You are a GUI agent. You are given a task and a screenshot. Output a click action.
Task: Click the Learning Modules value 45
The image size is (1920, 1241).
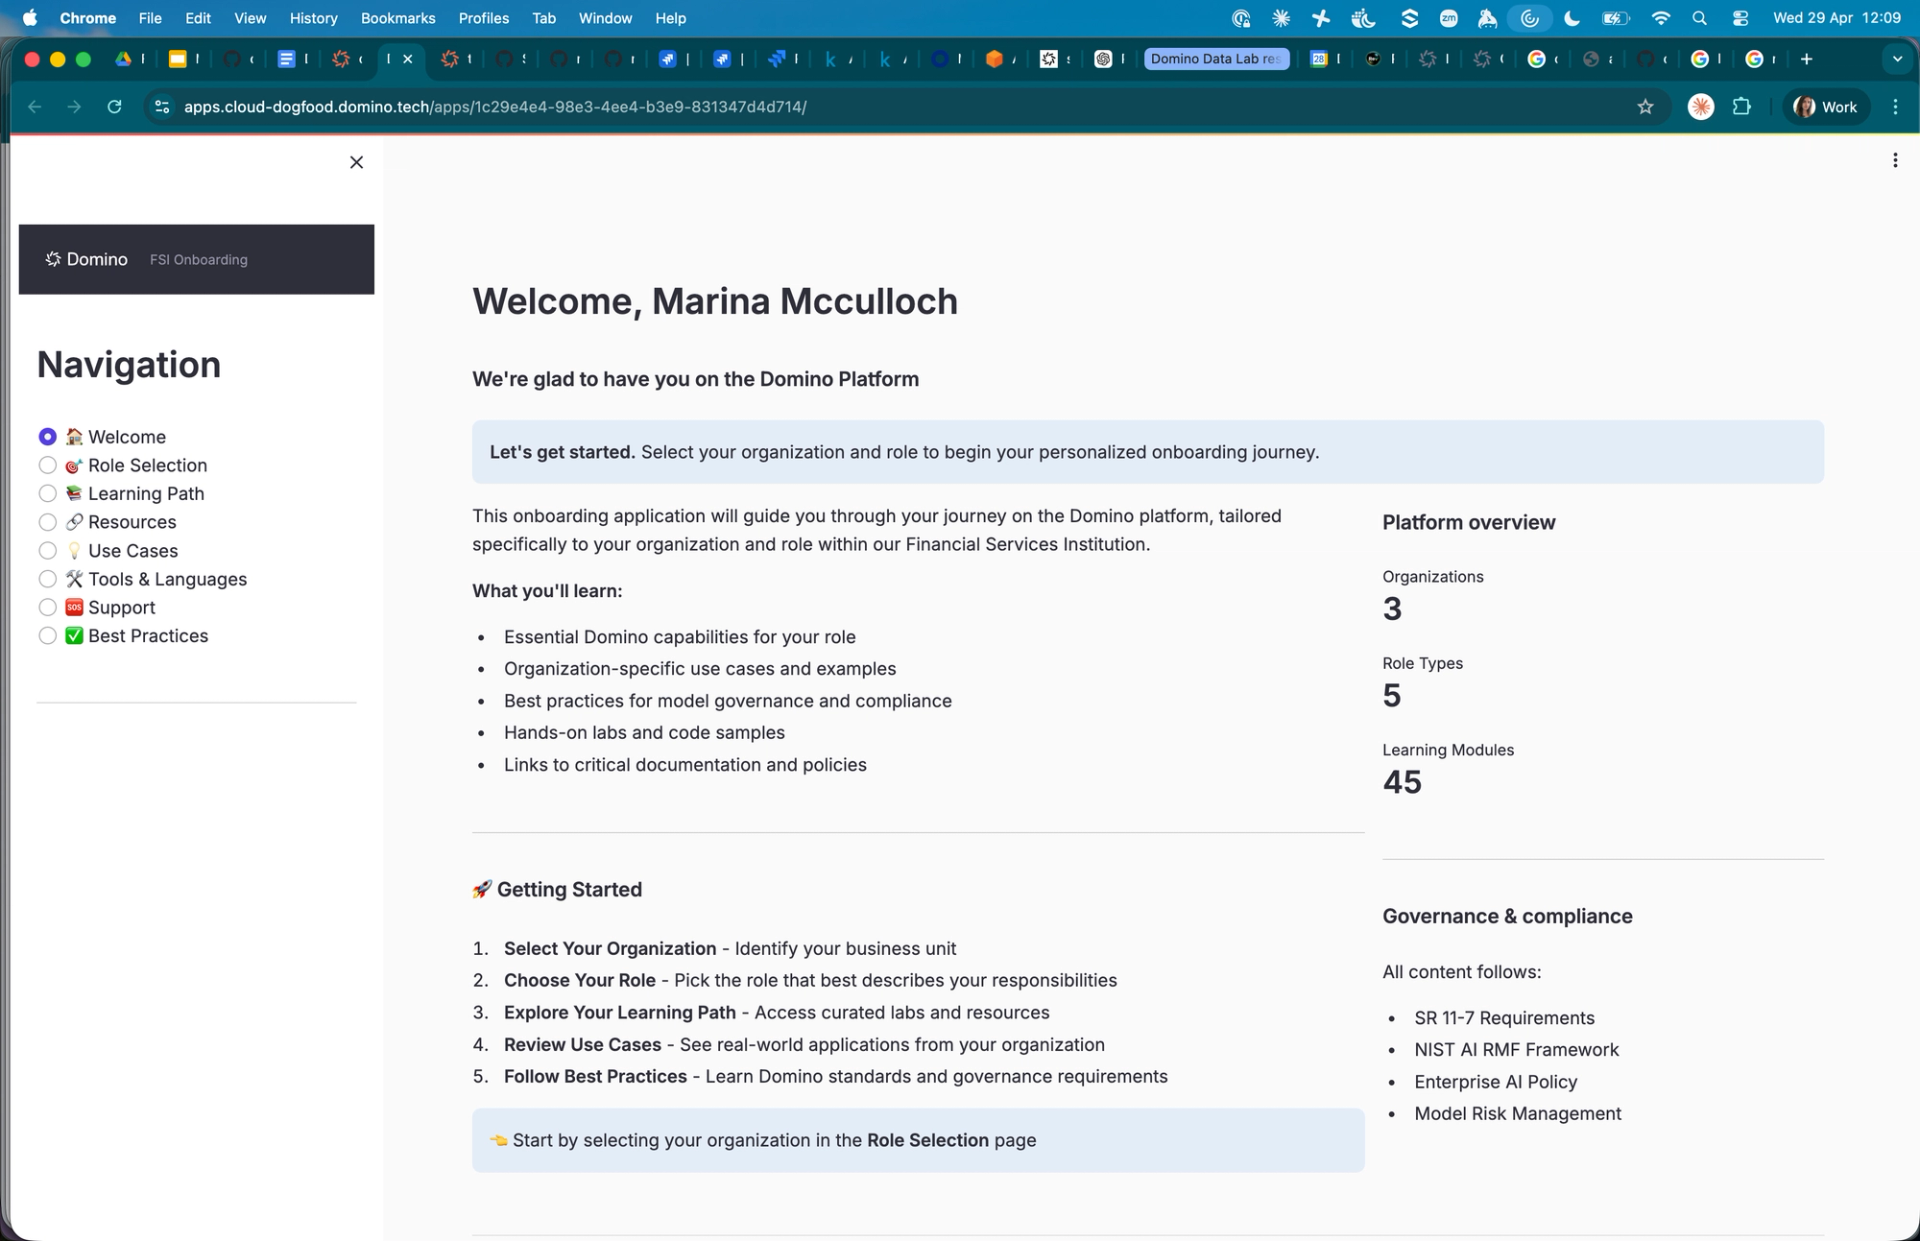tap(1401, 782)
